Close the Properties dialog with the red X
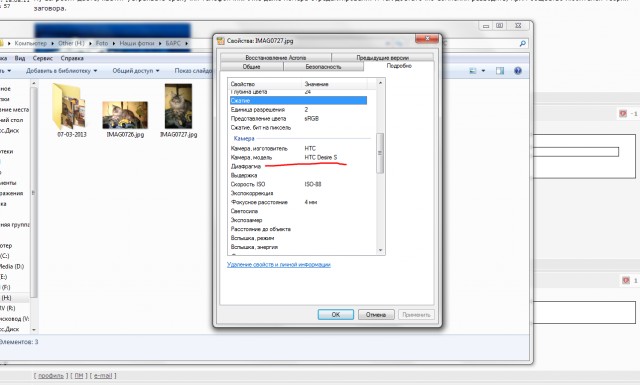The height and width of the screenshot is (385, 640). [427, 38]
